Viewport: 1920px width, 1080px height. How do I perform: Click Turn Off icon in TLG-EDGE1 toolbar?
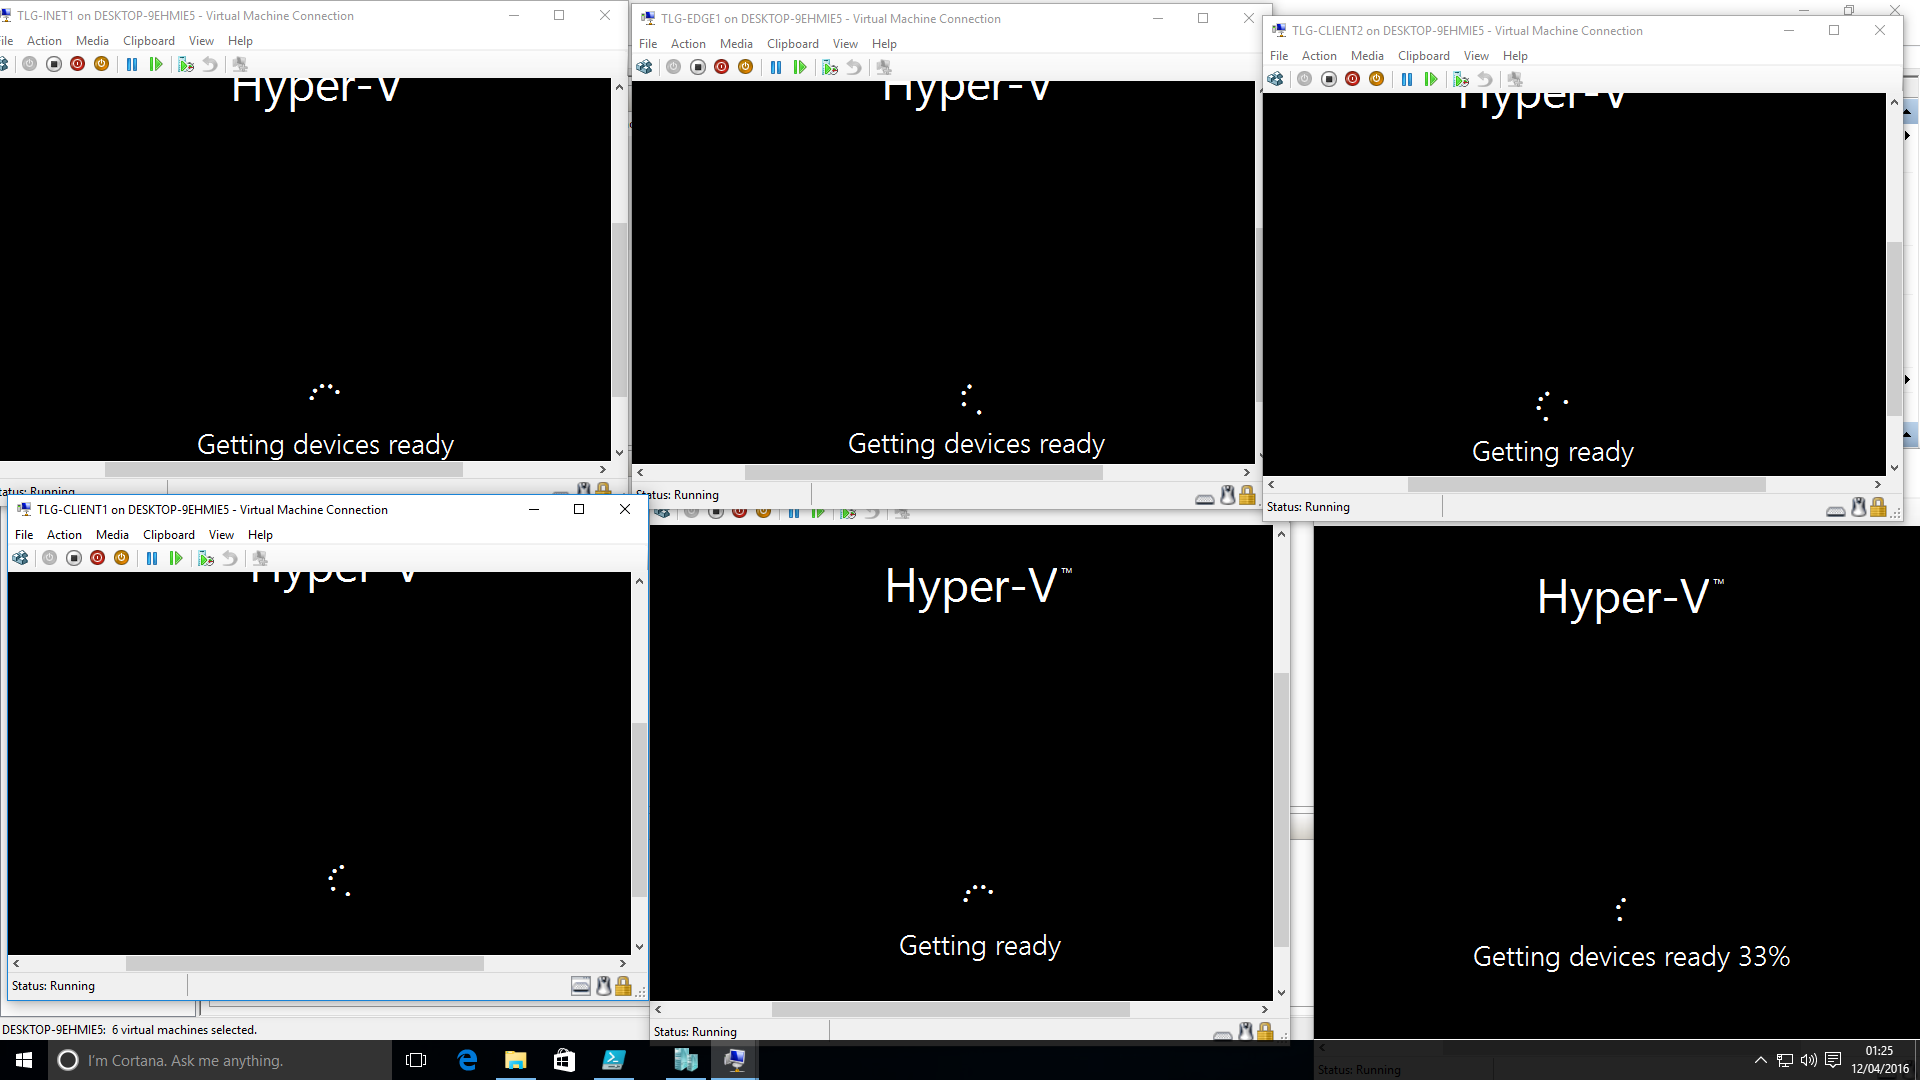698,67
